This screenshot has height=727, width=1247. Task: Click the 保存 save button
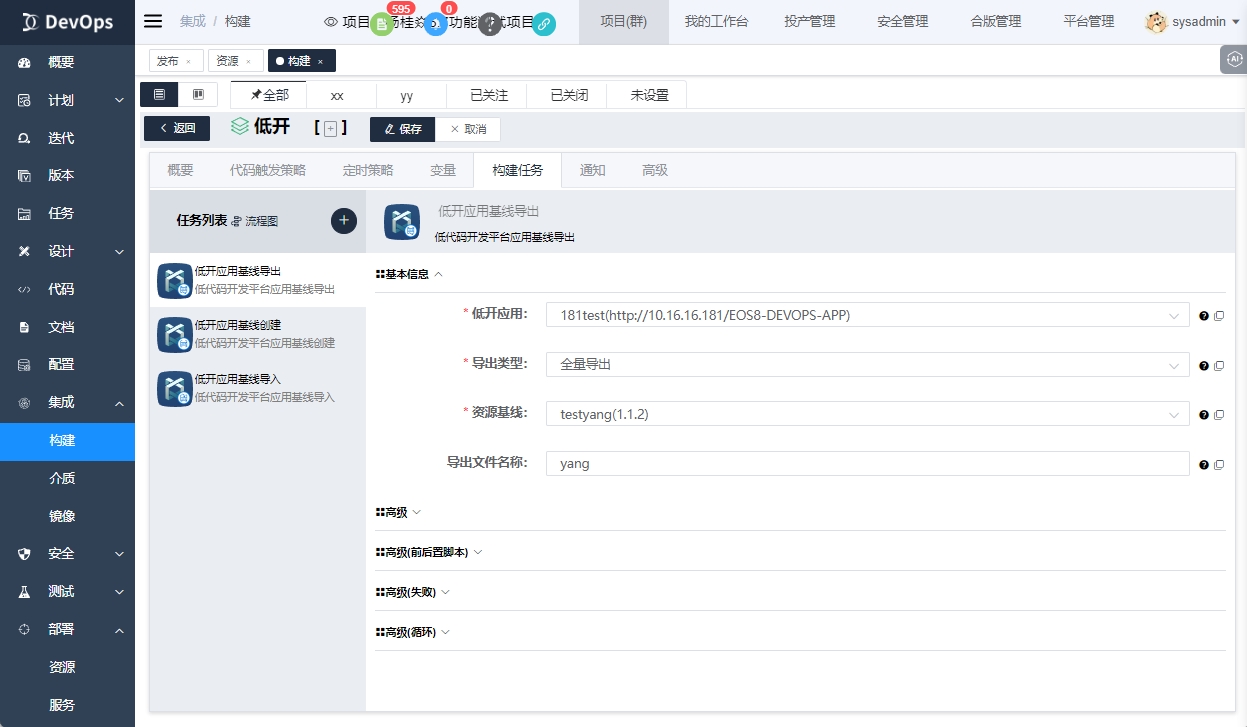tap(403, 129)
